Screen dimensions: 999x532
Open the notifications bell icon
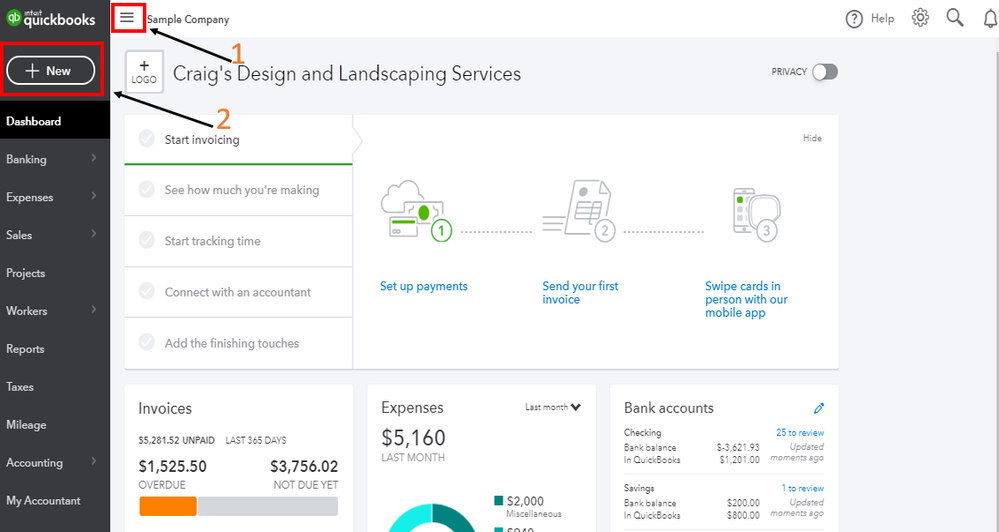click(x=990, y=18)
